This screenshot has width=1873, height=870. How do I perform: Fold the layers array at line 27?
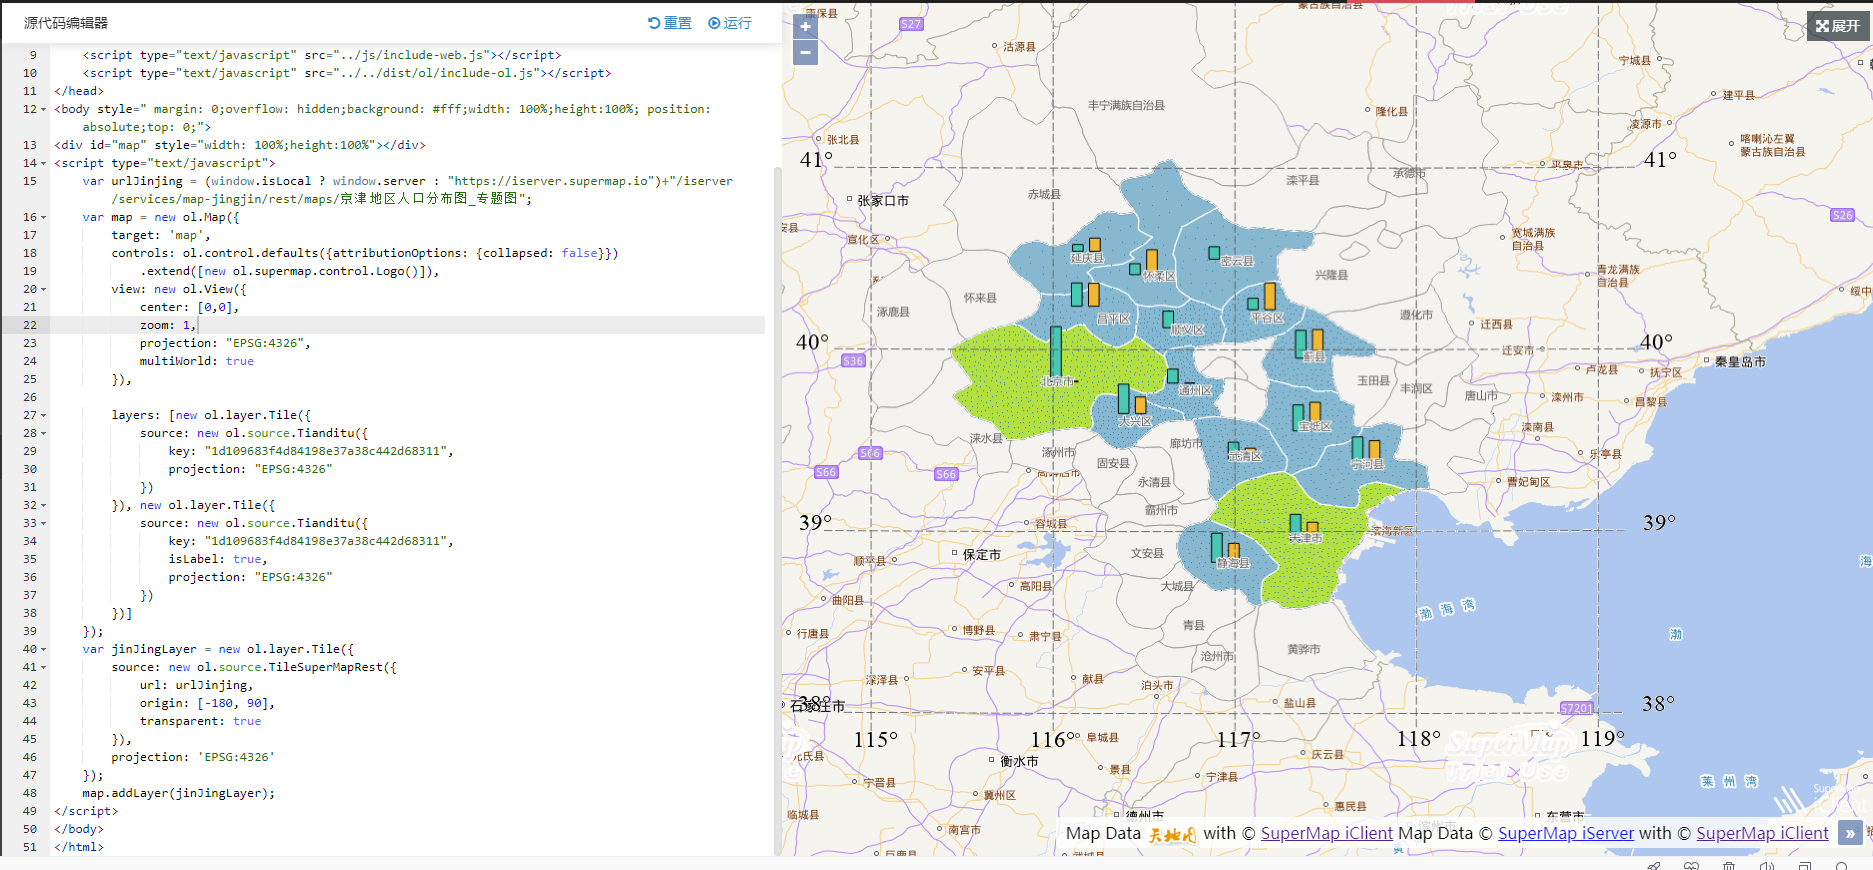point(44,415)
